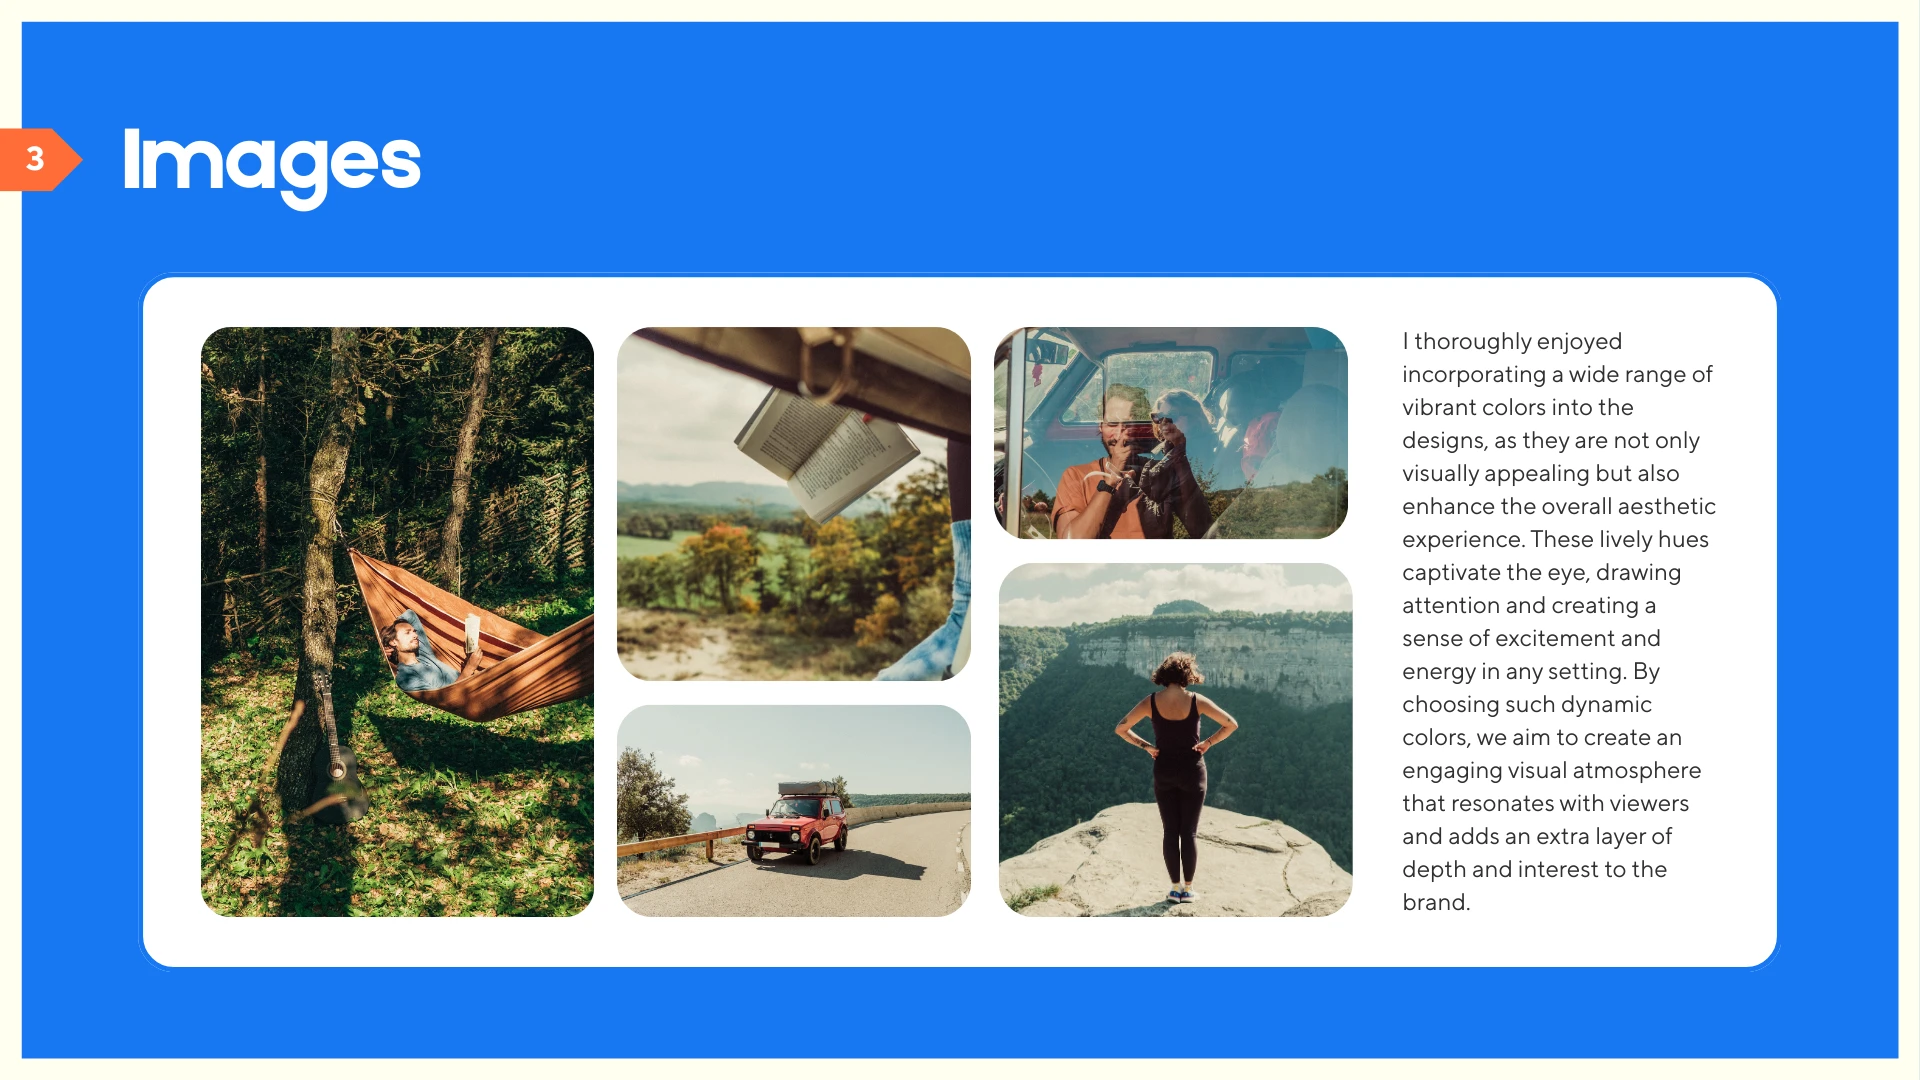Click the line "captivate the eye, drawing"
This screenshot has height=1080, width=1920.
pyautogui.click(x=1541, y=572)
